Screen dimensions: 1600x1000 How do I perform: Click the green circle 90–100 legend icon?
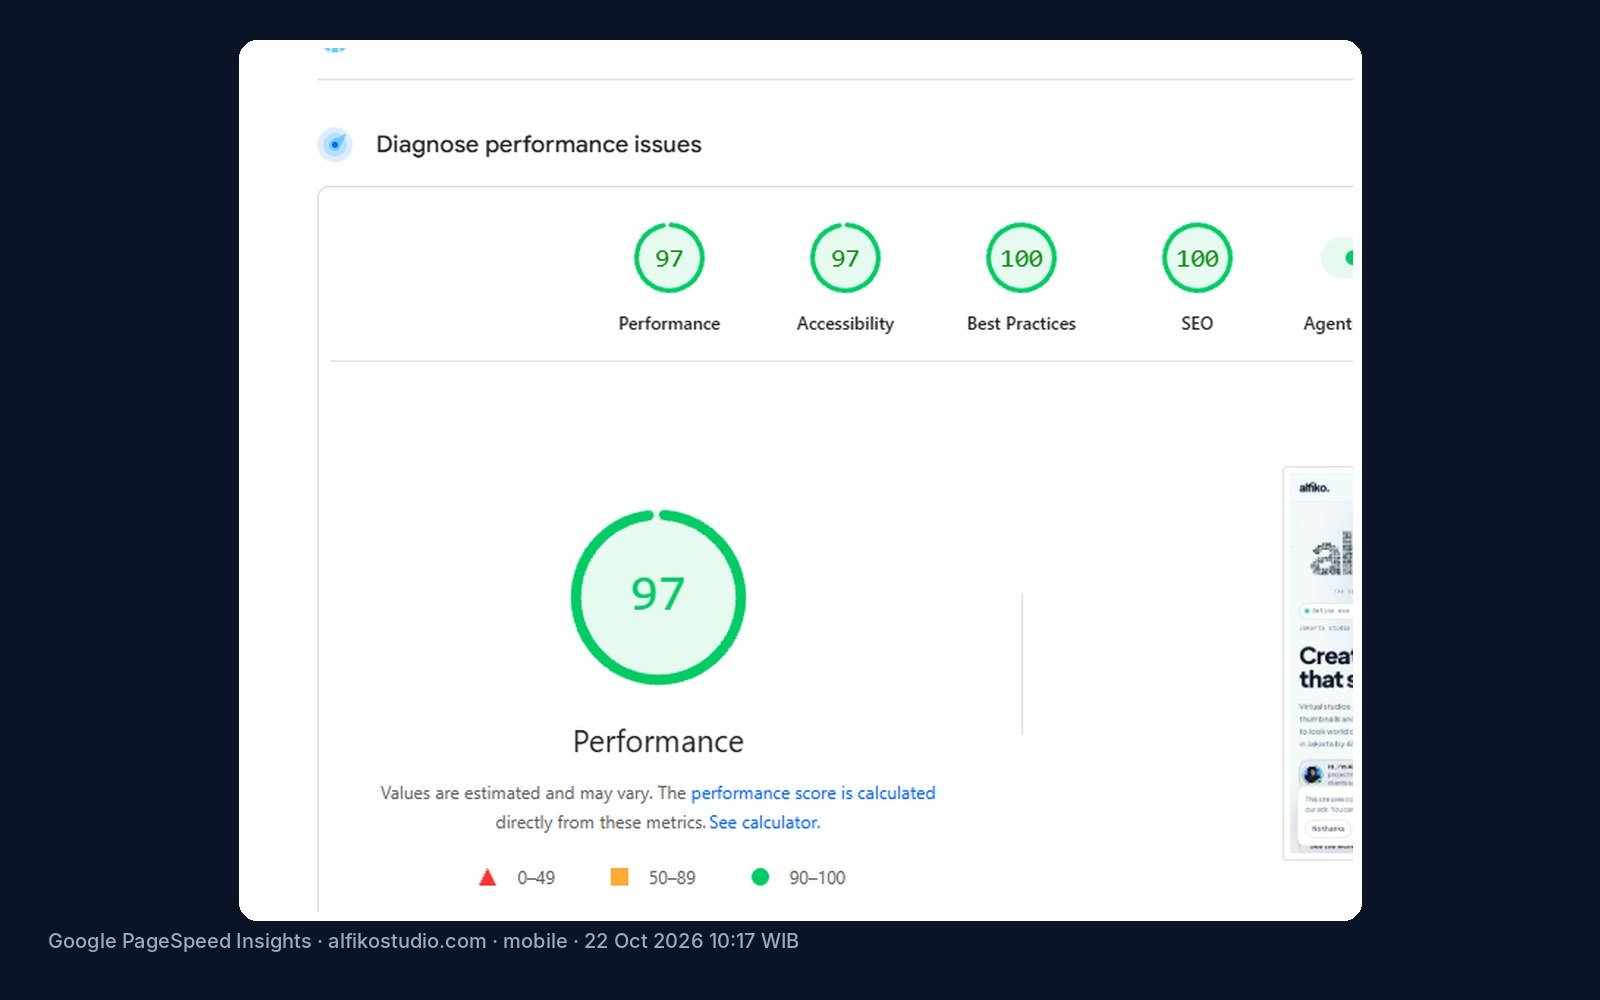click(x=760, y=877)
